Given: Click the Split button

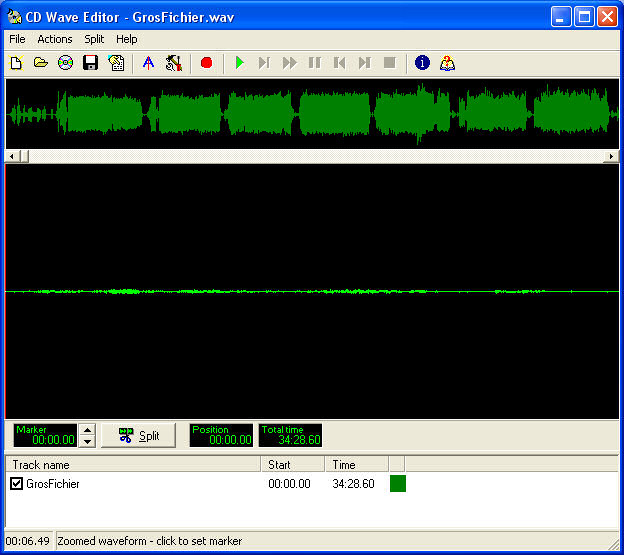Looking at the screenshot, I should coord(138,435).
